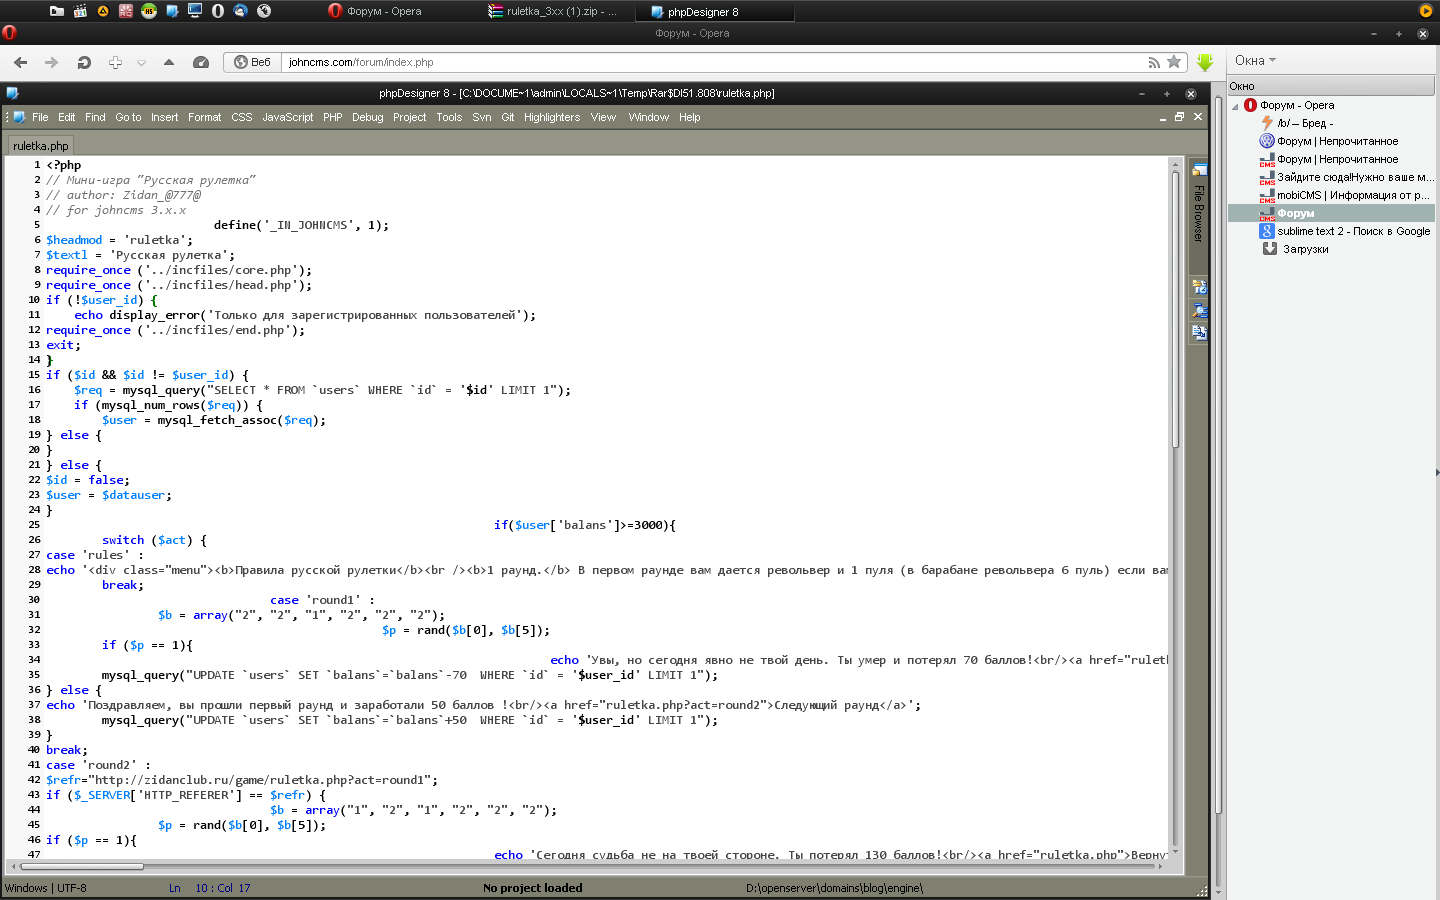The height and width of the screenshot is (900, 1440).
Task: Click the bookmark star in address bar
Action: (1174, 62)
